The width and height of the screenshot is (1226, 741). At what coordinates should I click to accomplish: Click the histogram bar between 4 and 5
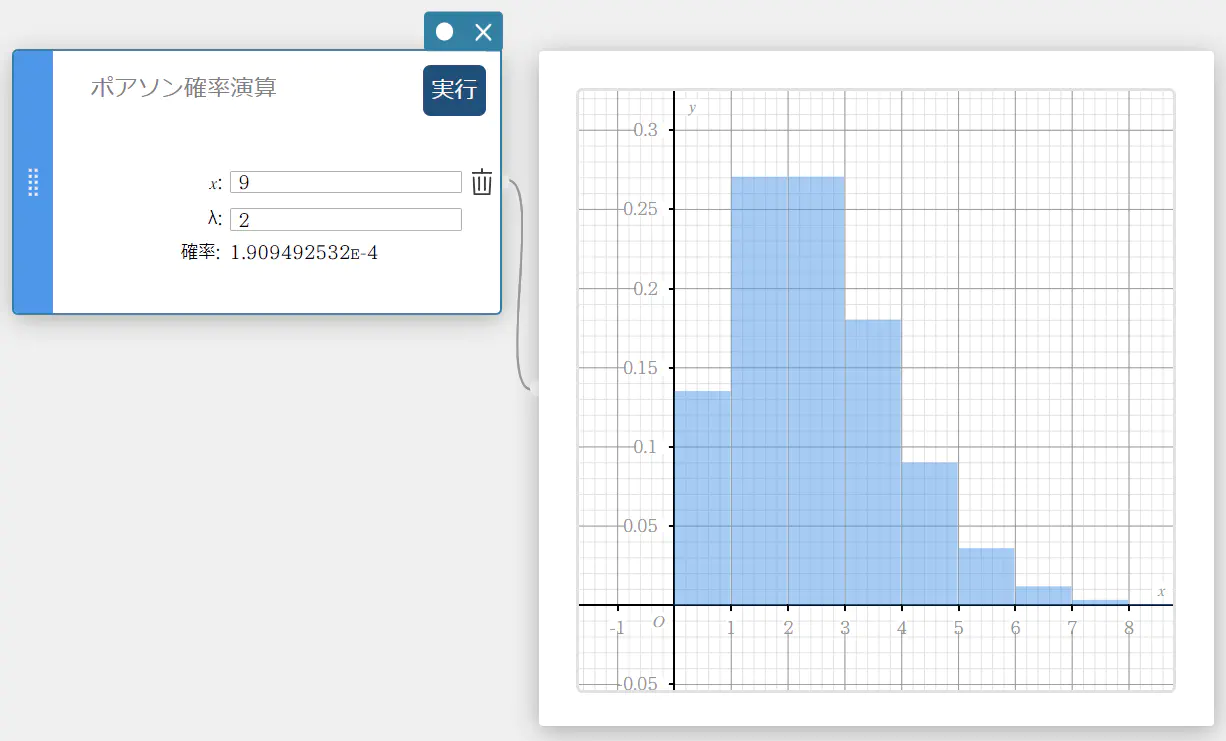pos(929,535)
